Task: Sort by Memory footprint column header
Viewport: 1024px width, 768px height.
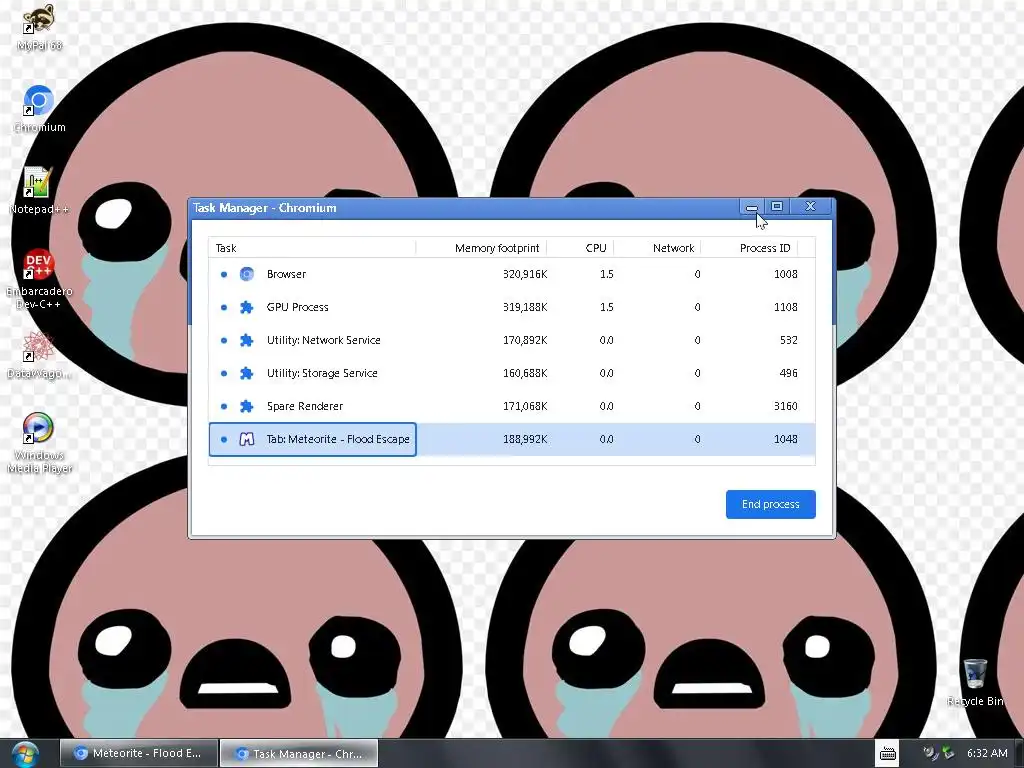Action: tap(481, 248)
